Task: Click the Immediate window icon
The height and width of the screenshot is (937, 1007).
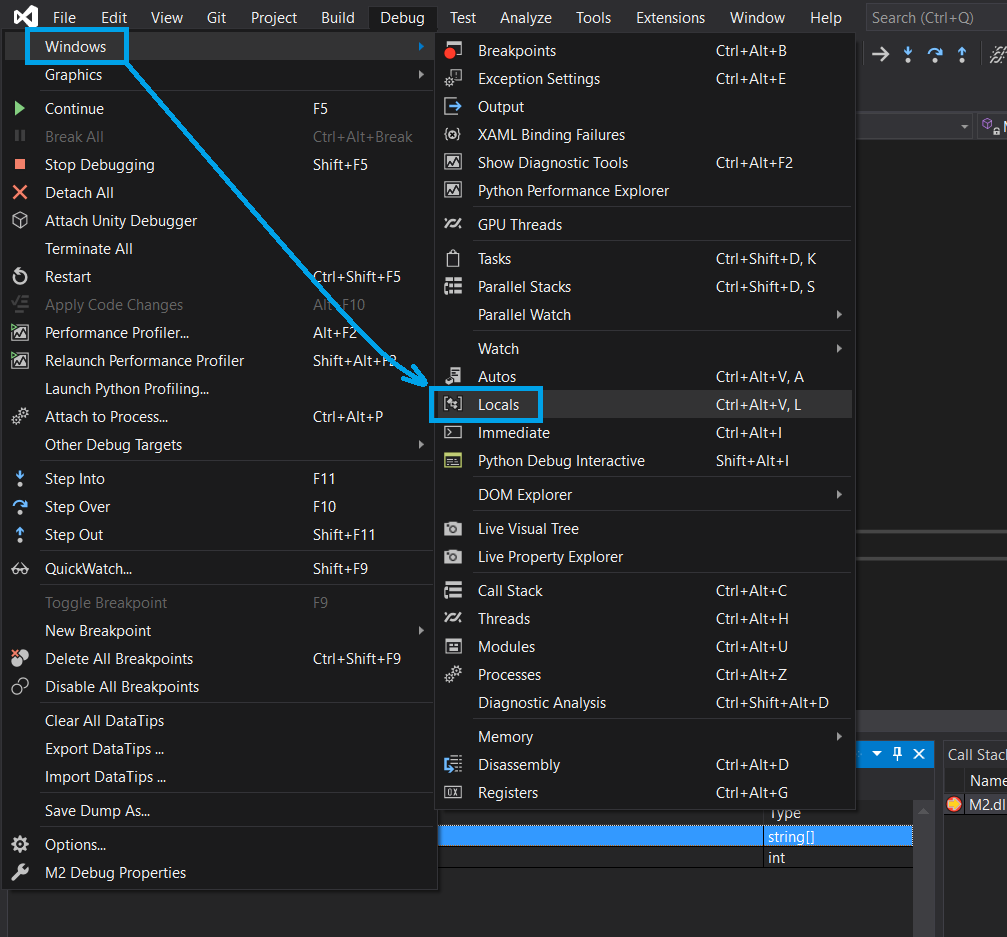Action: tap(453, 432)
